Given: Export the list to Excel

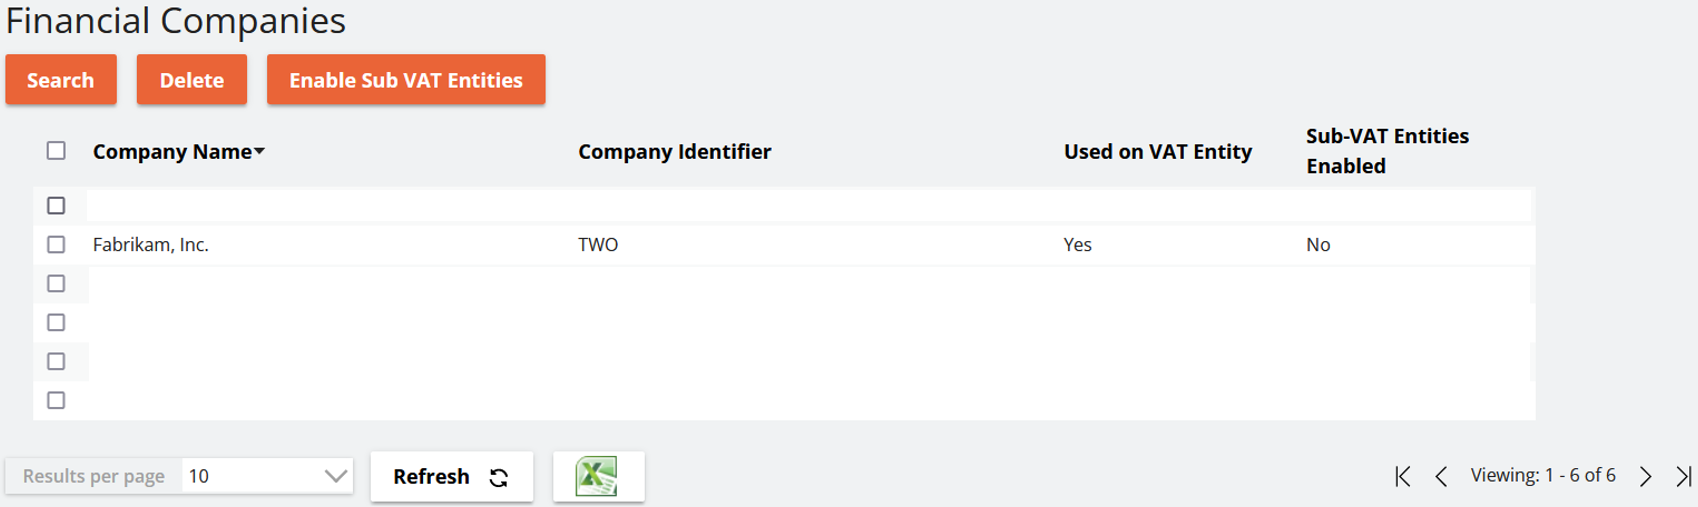Looking at the screenshot, I should pyautogui.click(x=598, y=476).
